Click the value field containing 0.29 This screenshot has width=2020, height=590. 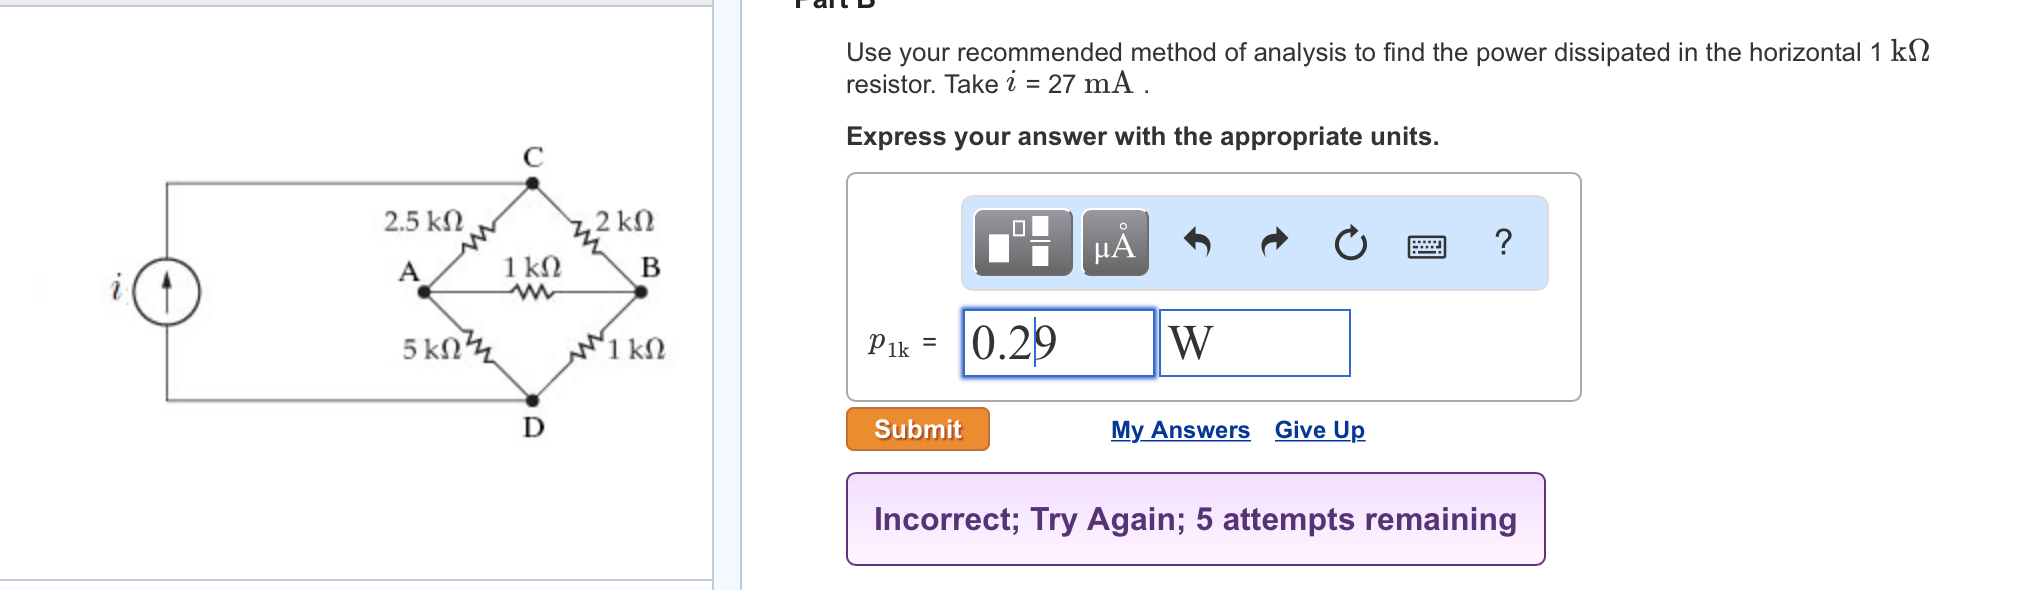tap(1058, 343)
